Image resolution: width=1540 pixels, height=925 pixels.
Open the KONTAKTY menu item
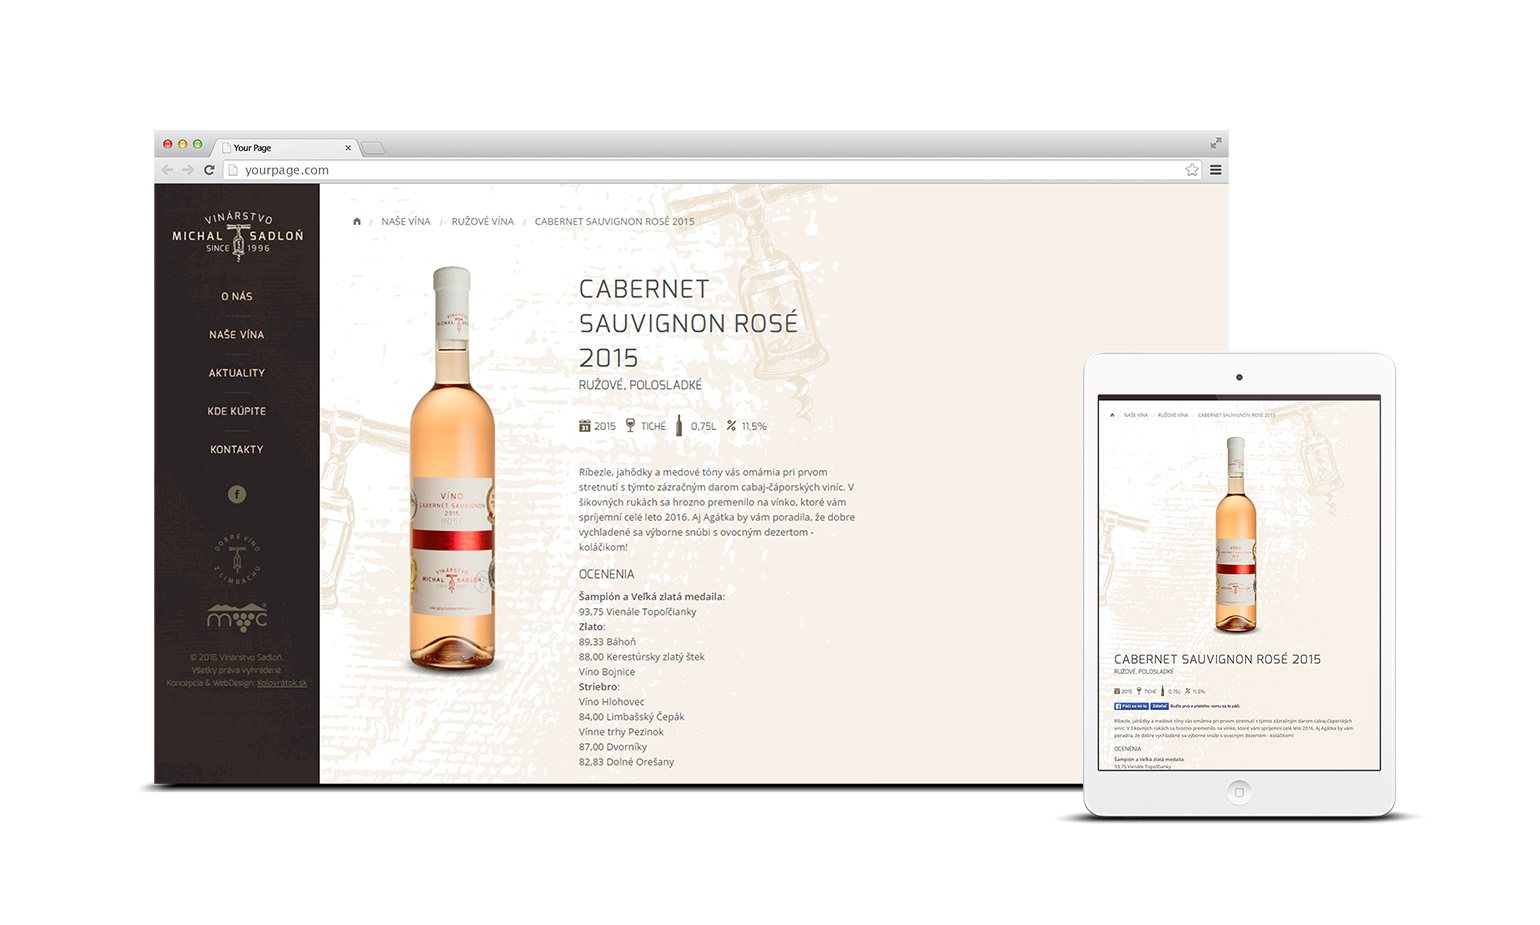point(237,450)
